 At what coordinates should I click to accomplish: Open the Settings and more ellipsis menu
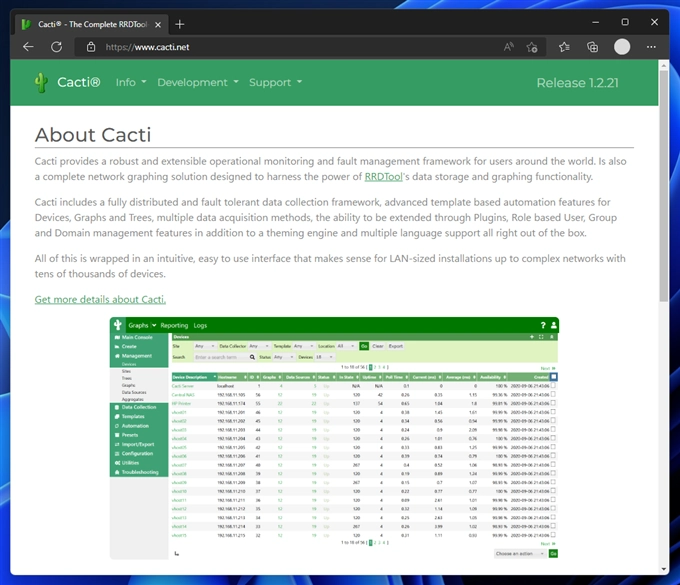(x=651, y=47)
